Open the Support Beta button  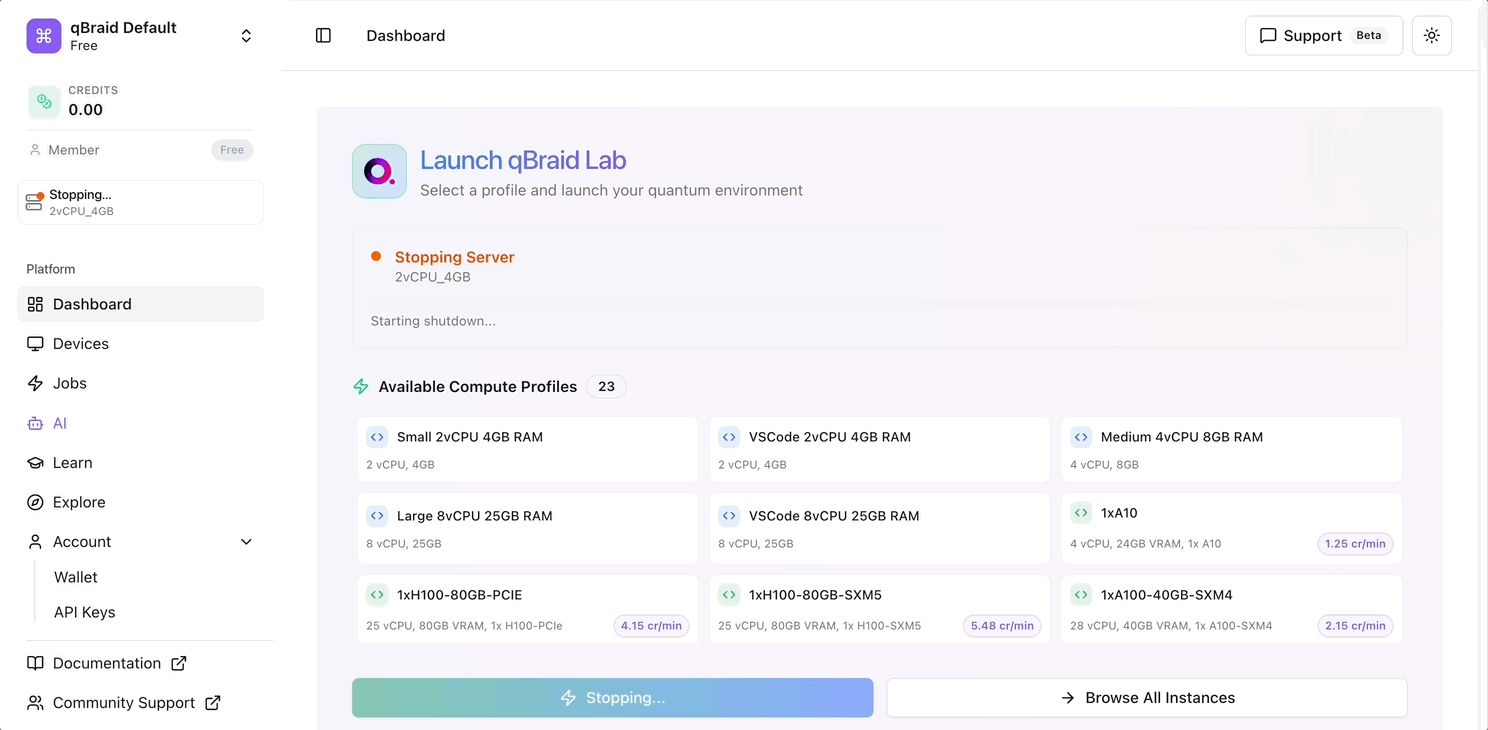[x=1324, y=35]
